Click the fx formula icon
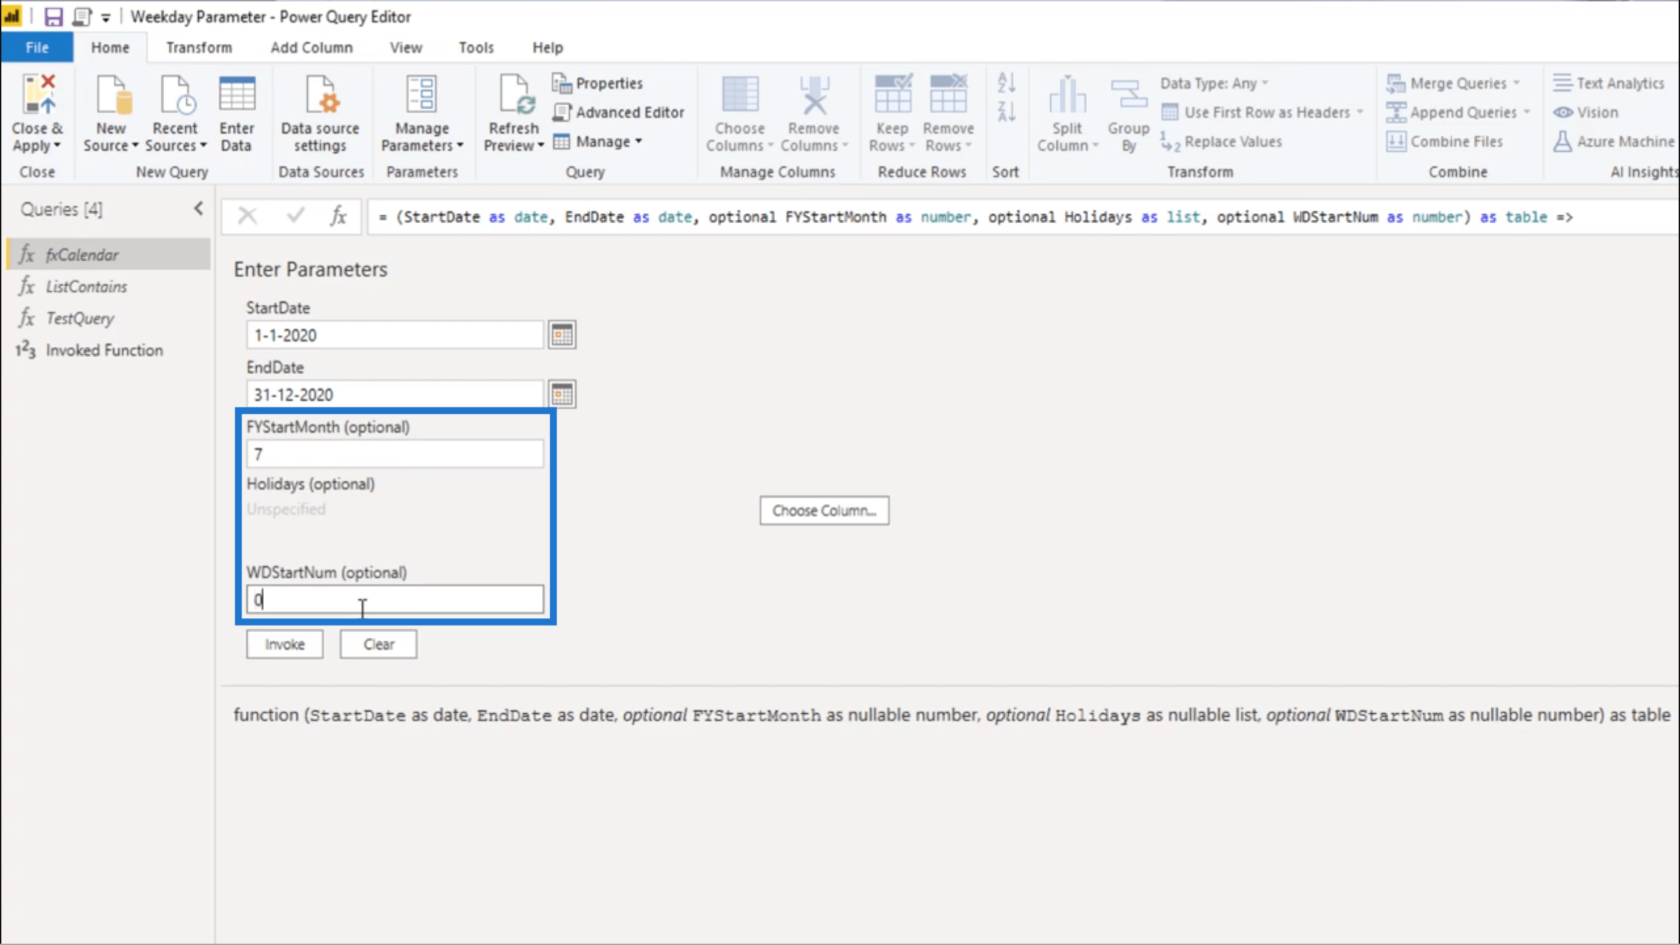This screenshot has height=945, width=1680. pyautogui.click(x=339, y=216)
